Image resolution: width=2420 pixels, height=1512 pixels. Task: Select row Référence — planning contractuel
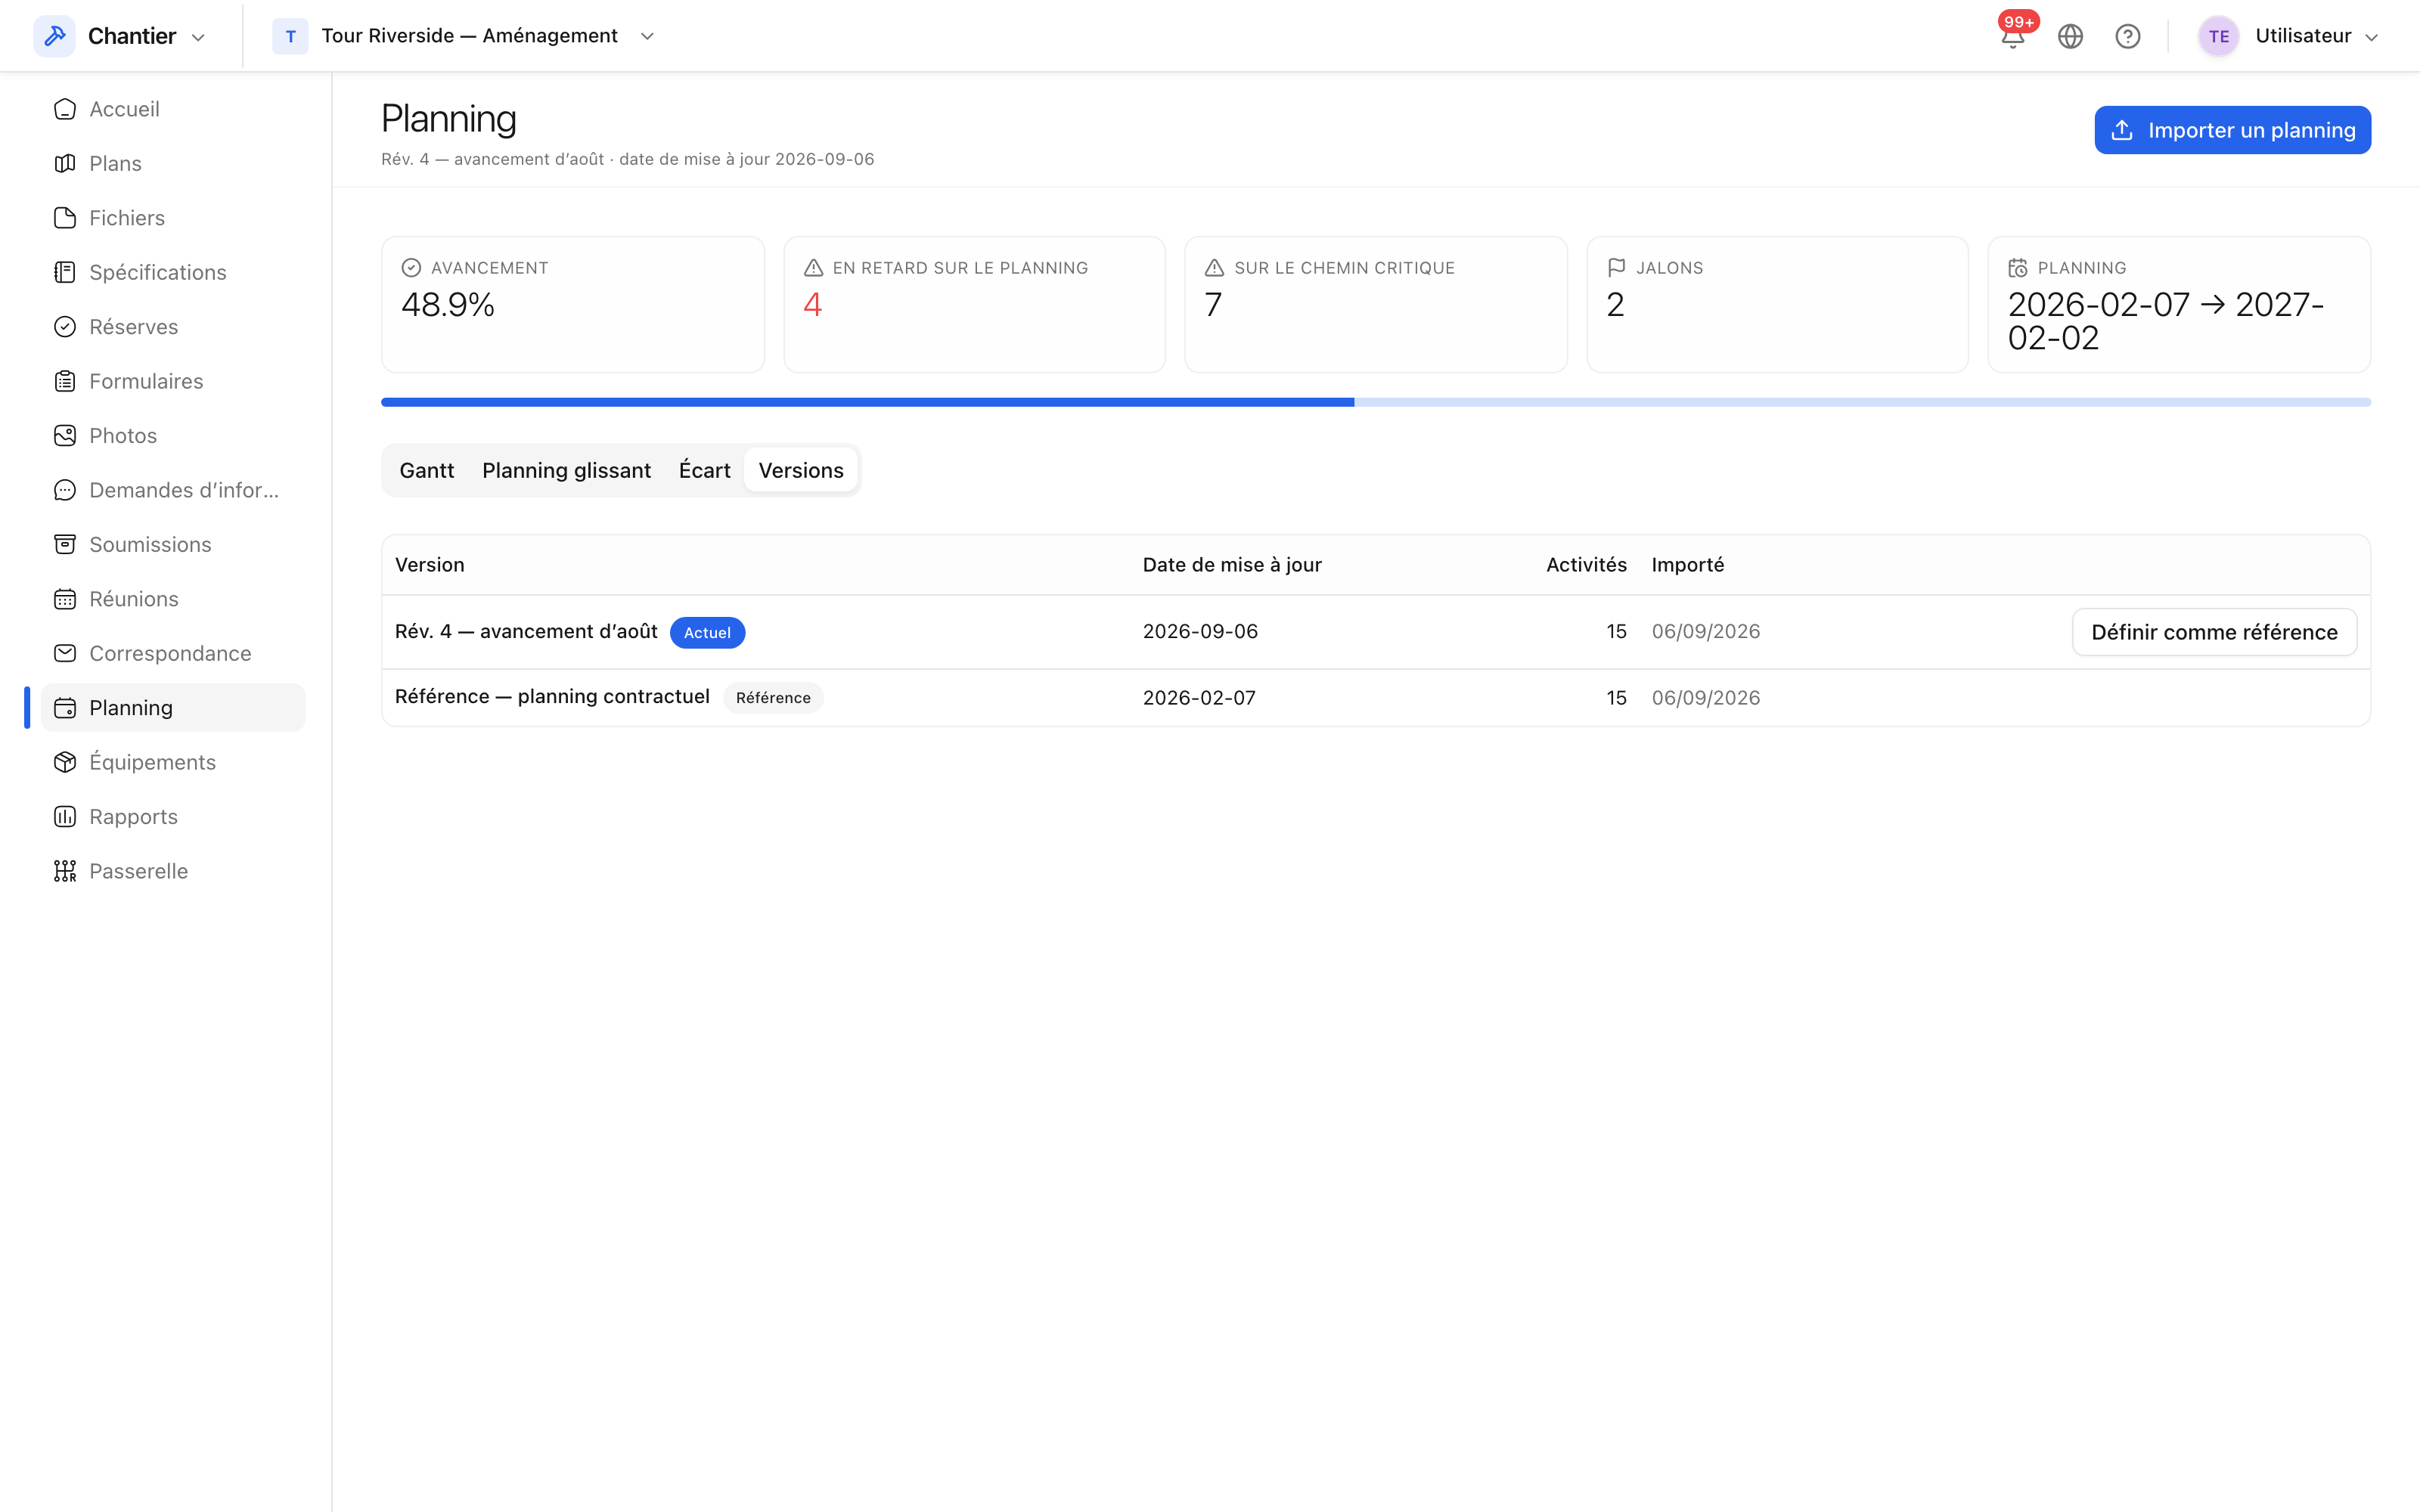pos(1376,698)
